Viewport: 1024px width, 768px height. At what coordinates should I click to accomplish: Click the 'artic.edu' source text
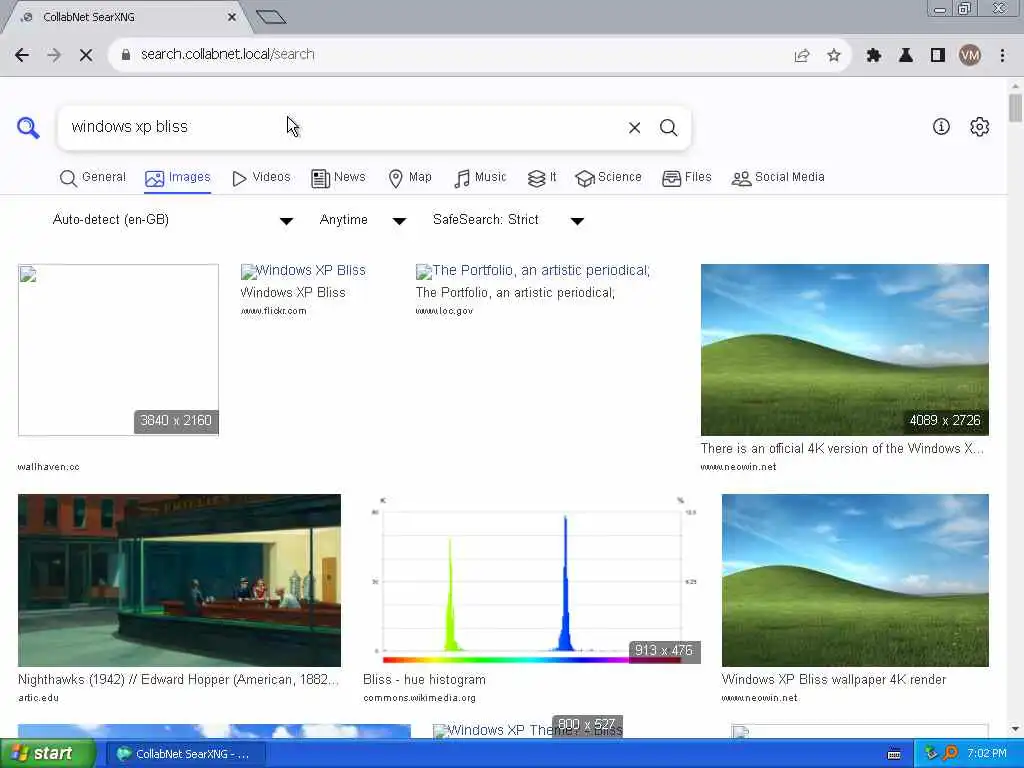(39, 698)
